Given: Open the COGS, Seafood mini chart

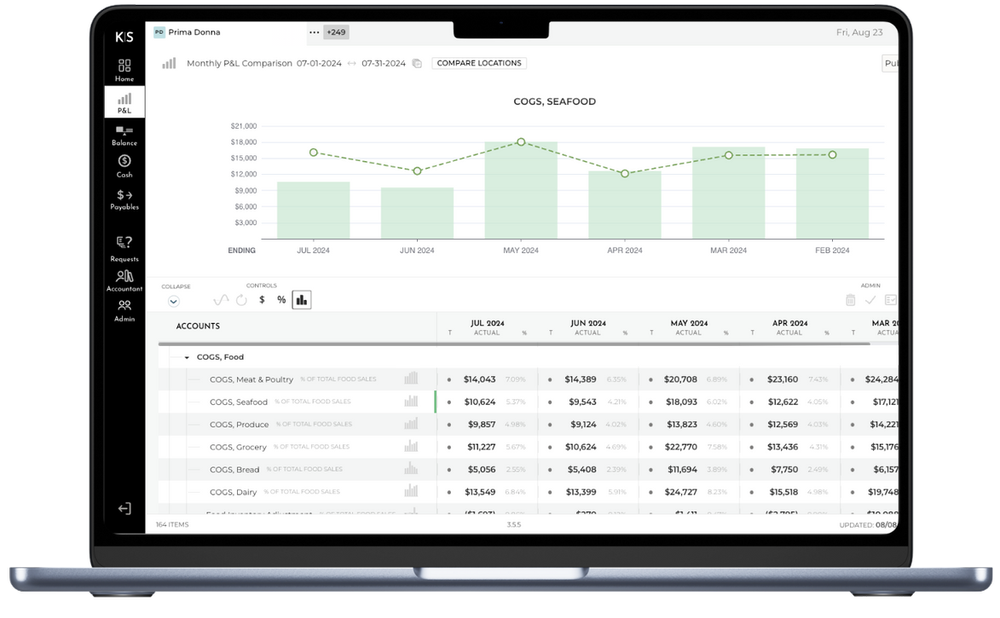Looking at the screenshot, I should tap(410, 401).
